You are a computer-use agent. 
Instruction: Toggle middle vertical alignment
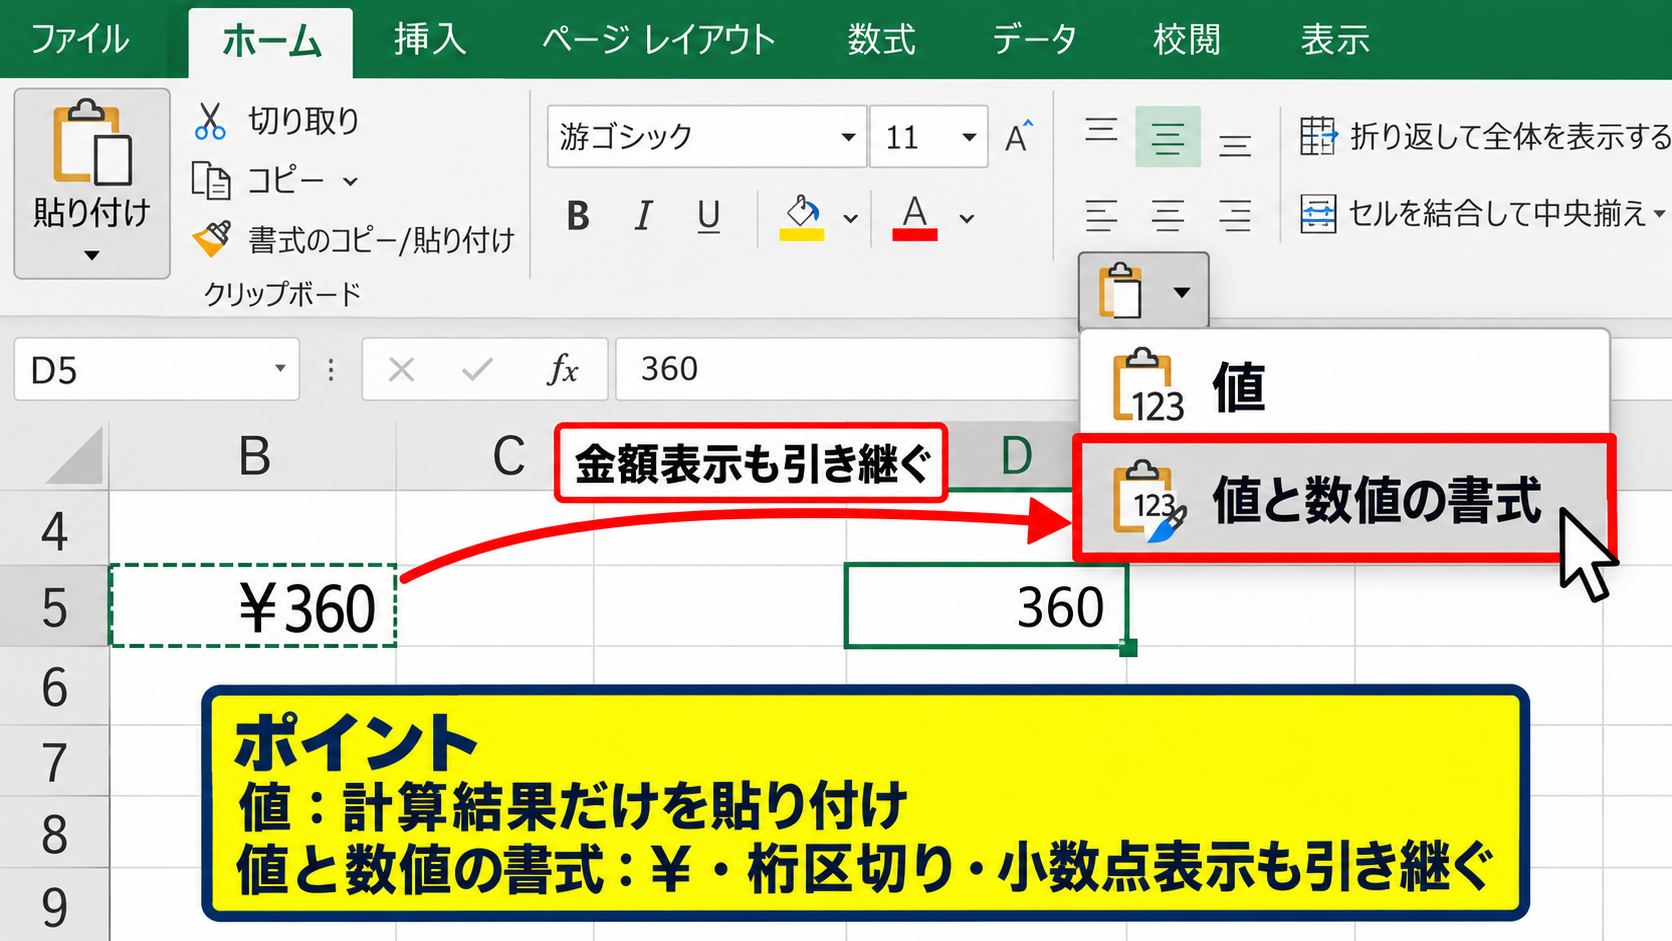[x=1167, y=137]
